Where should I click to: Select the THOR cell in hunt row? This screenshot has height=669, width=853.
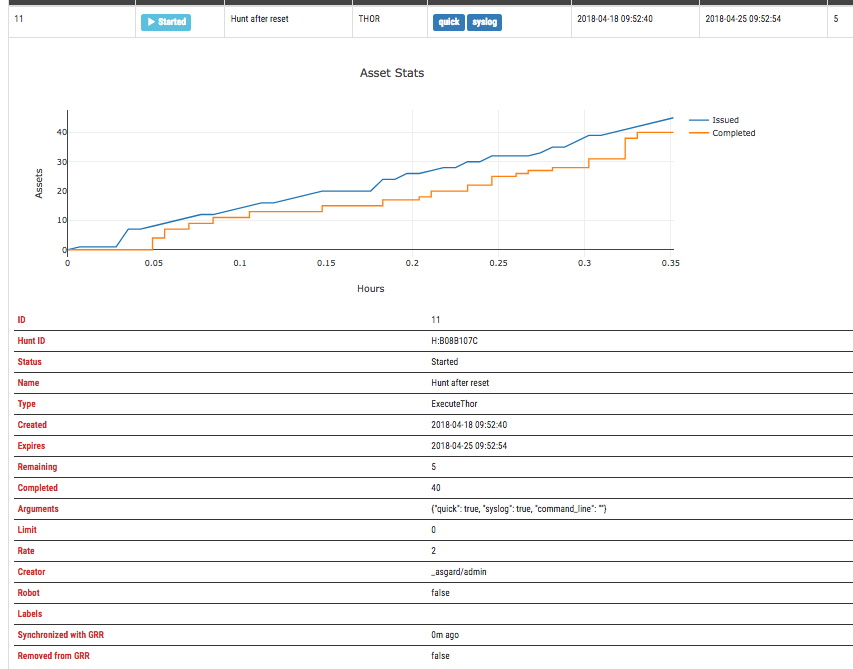tap(368, 21)
